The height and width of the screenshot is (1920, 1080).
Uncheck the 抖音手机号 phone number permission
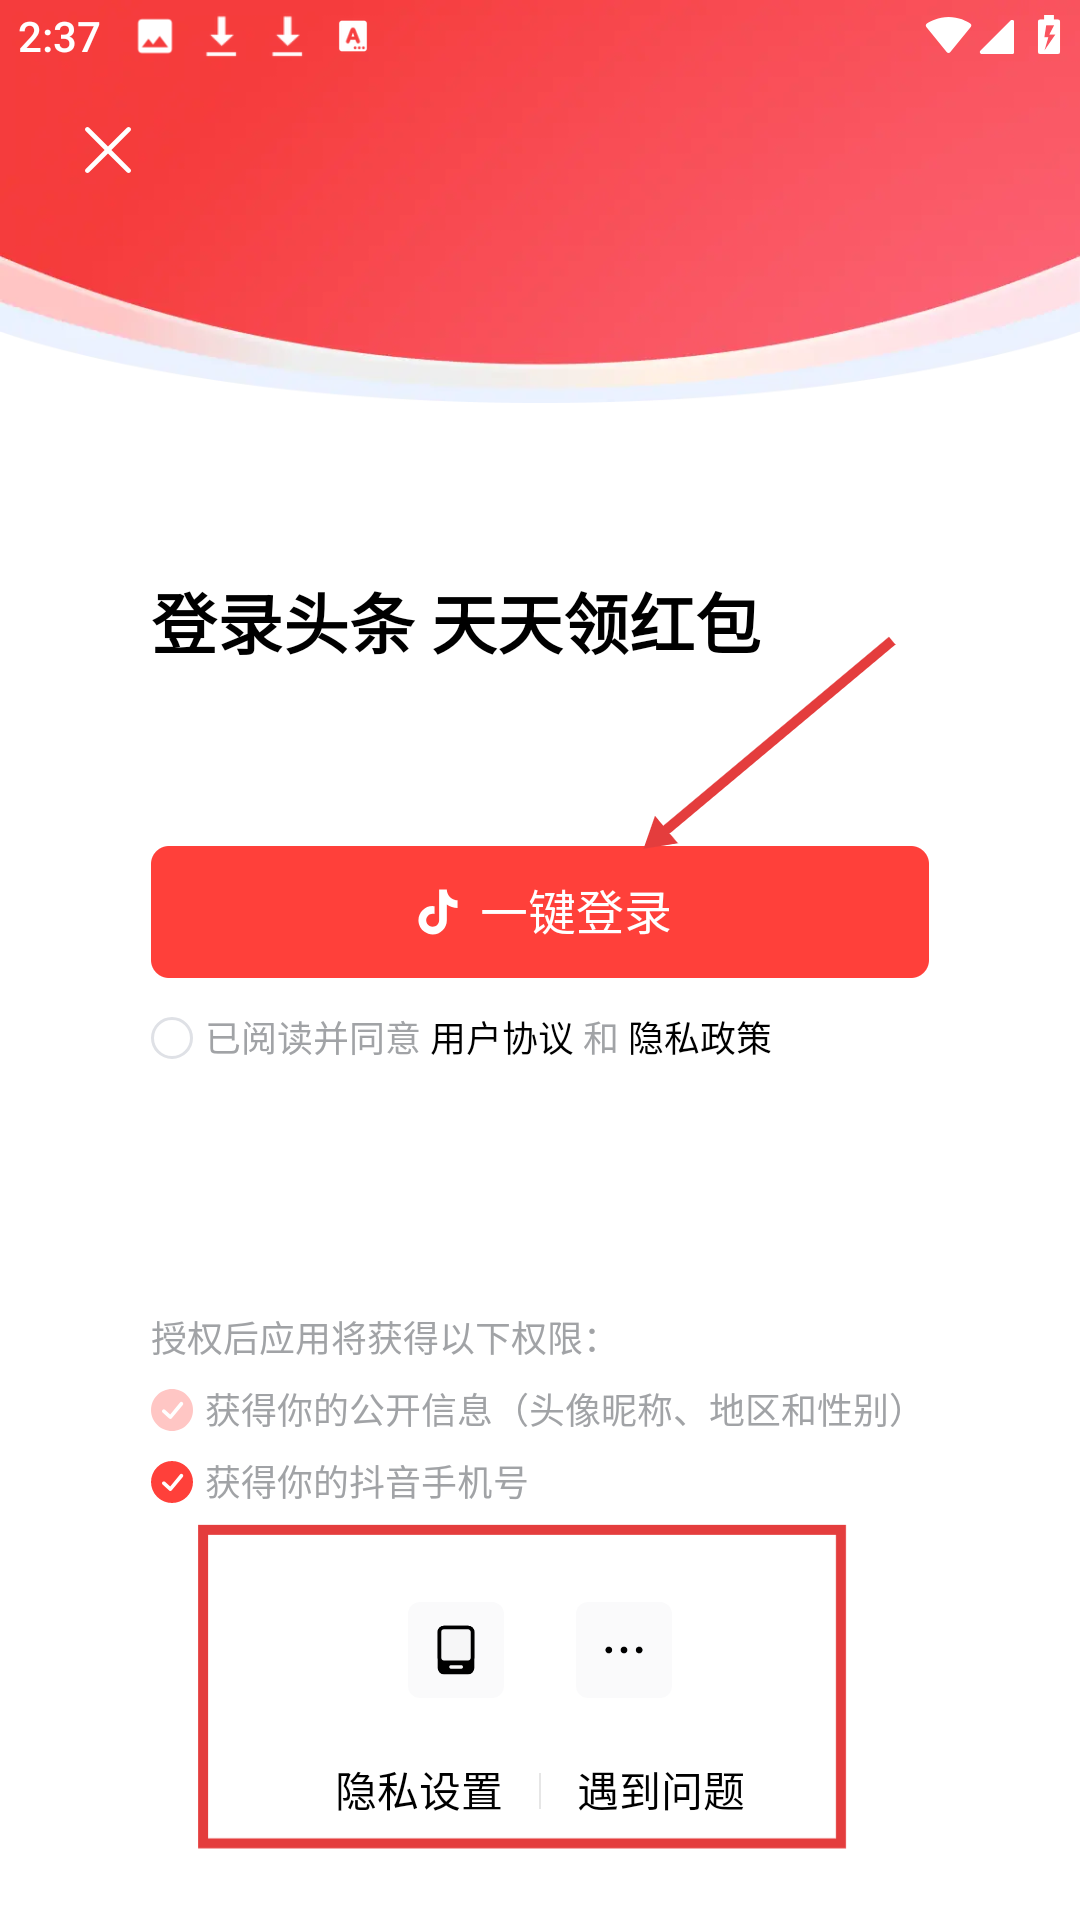tap(172, 1482)
